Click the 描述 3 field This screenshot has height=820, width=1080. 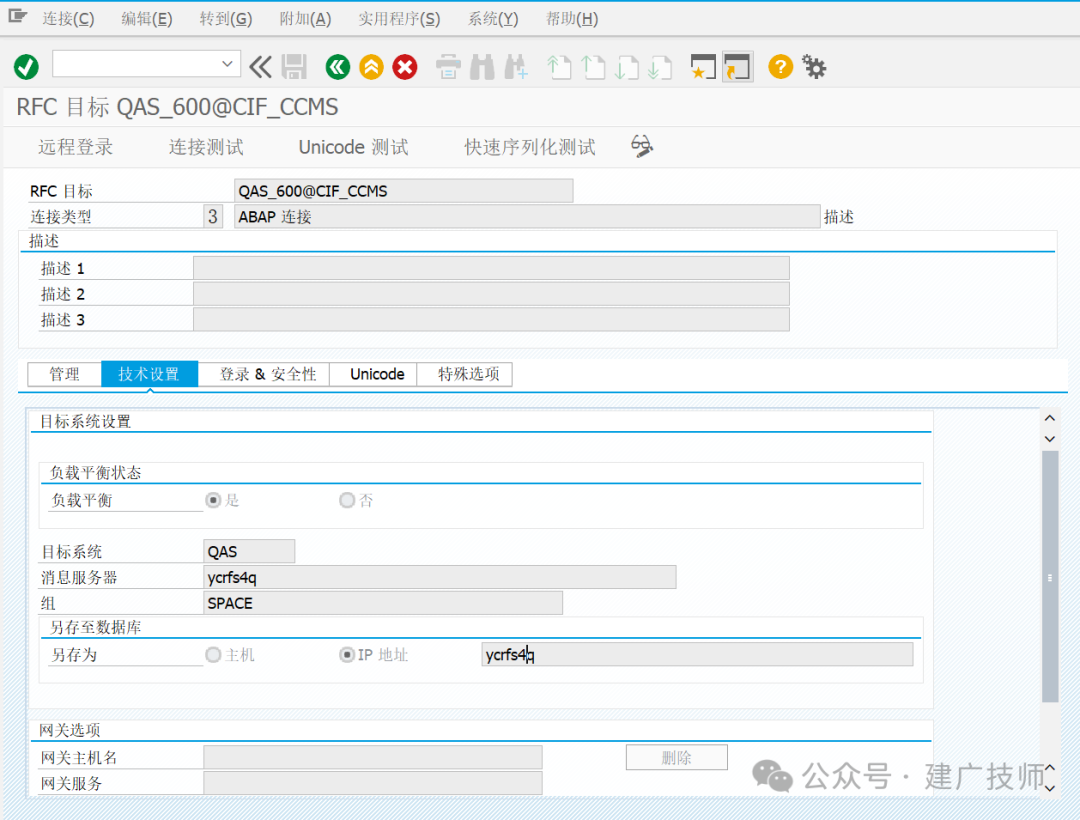click(491, 319)
